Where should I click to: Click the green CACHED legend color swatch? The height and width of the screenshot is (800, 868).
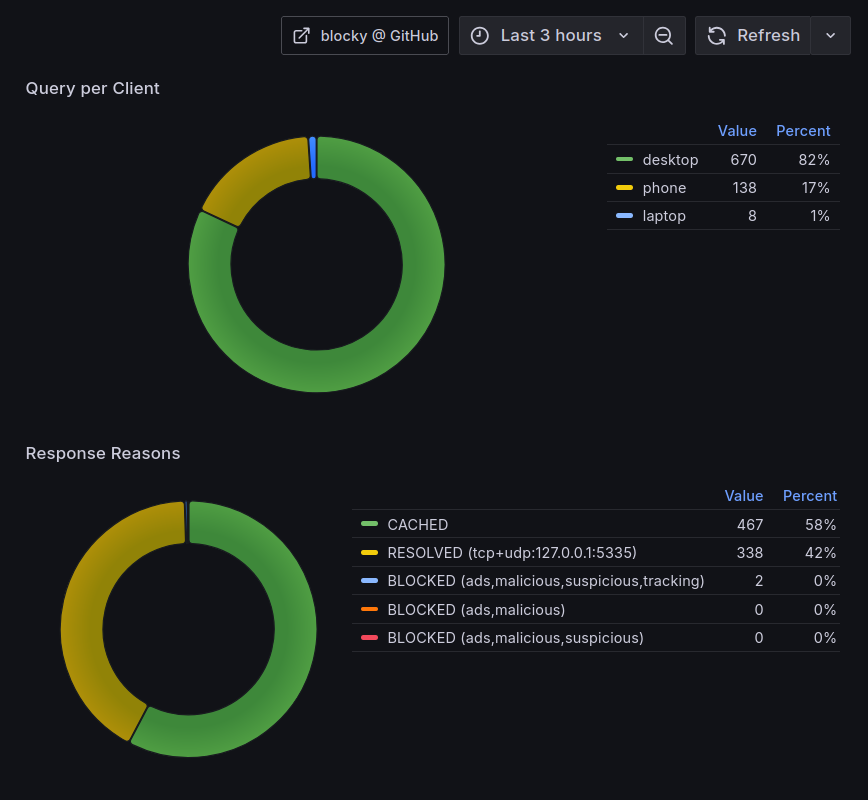pos(370,525)
